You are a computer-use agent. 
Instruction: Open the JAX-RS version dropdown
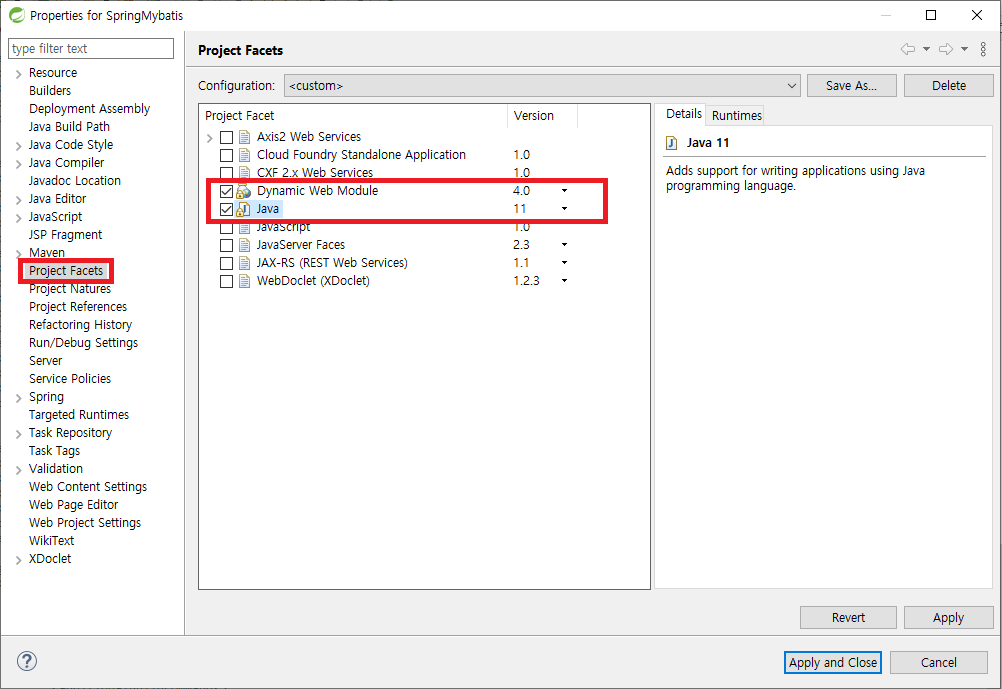(x=564, y=263)
